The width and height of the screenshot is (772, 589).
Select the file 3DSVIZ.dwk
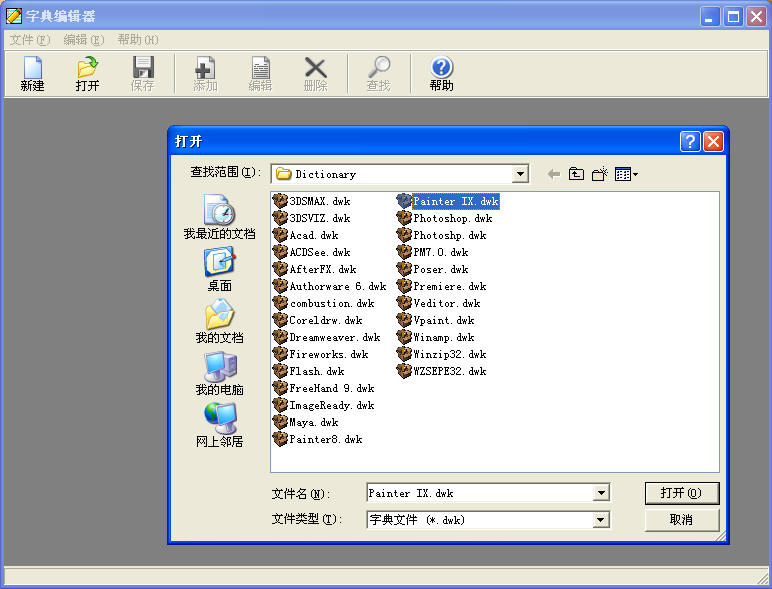pyautogui.click(x=312, y=218)
